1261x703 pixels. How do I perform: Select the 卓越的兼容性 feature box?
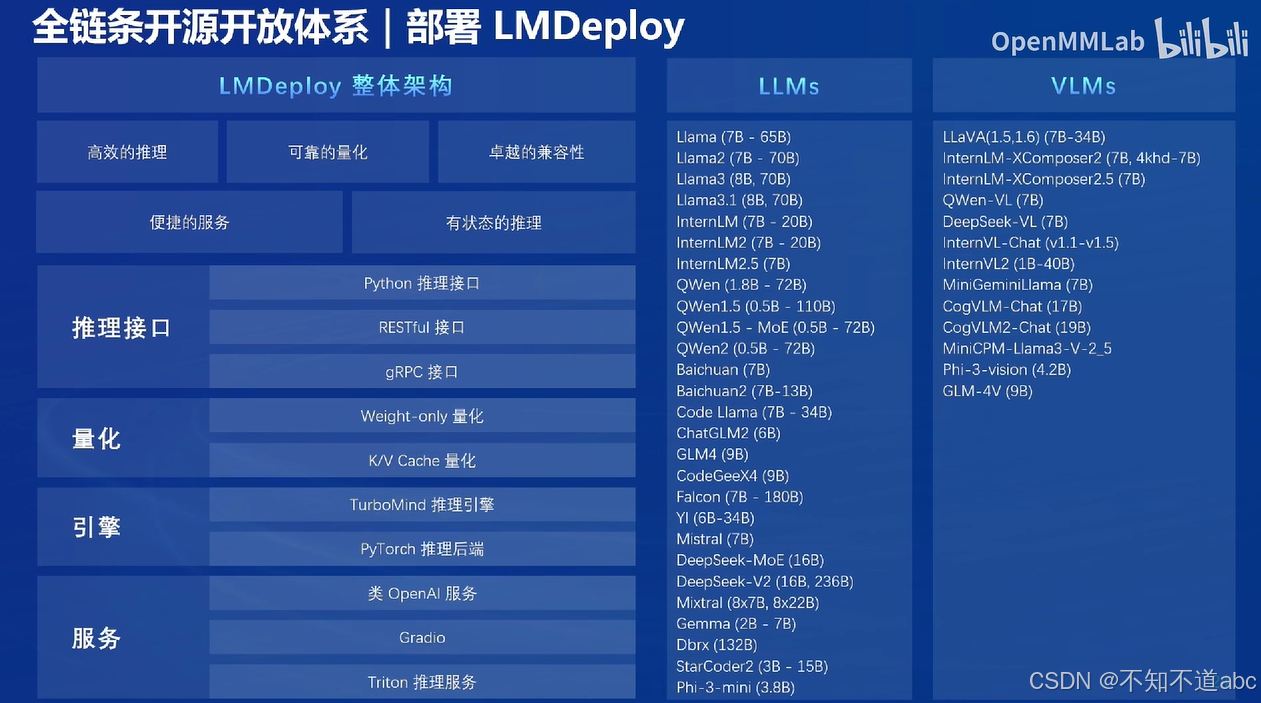coord(537,152)
